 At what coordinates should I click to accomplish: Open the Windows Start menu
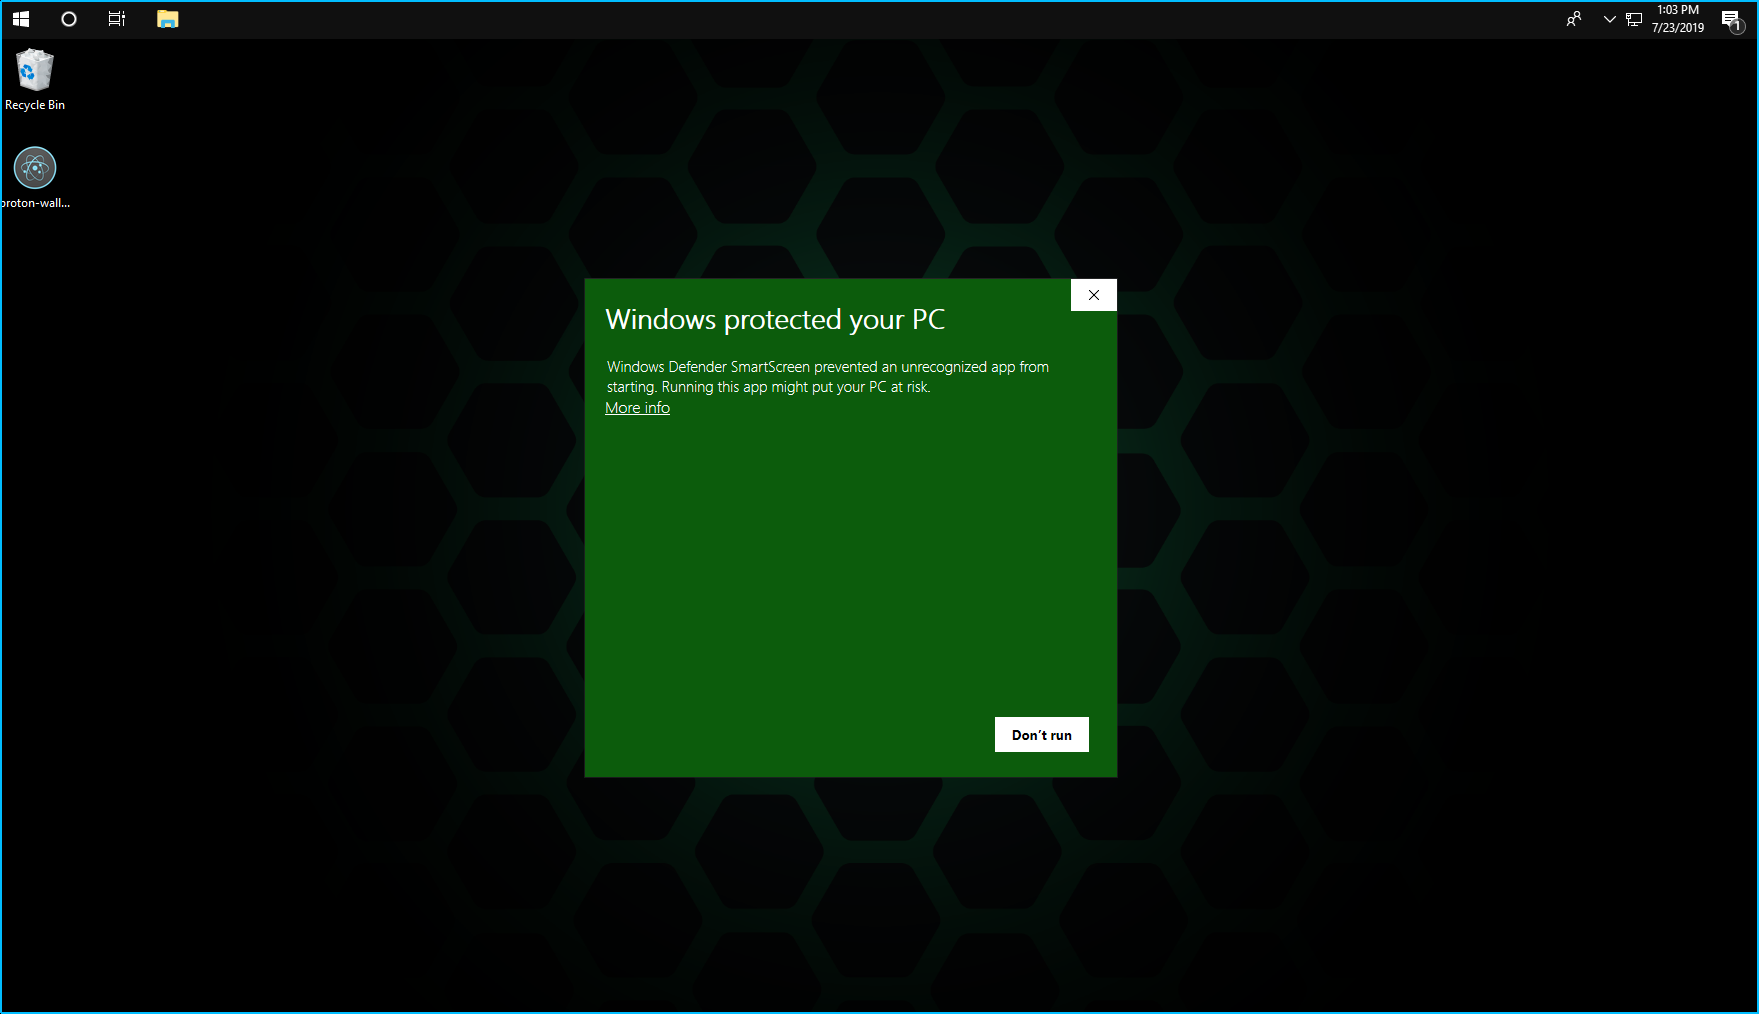point(21,19)
